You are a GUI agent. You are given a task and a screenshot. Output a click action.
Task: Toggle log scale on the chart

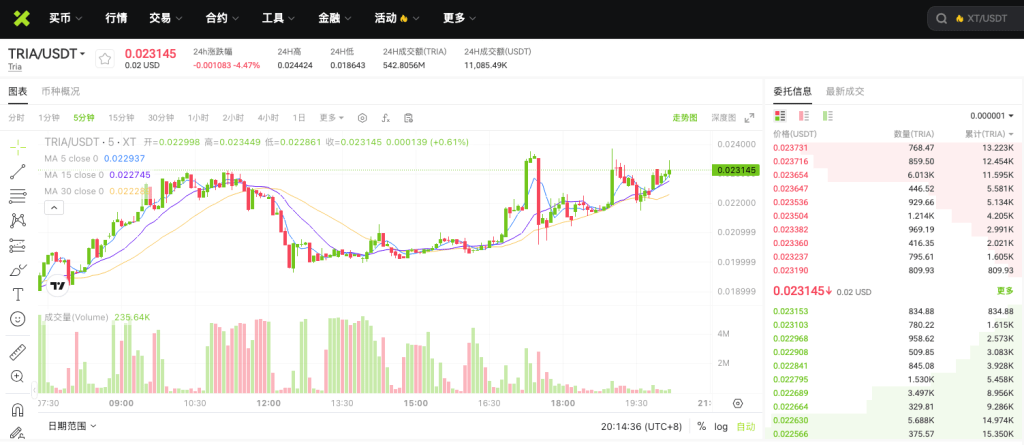tap(721, 427)
